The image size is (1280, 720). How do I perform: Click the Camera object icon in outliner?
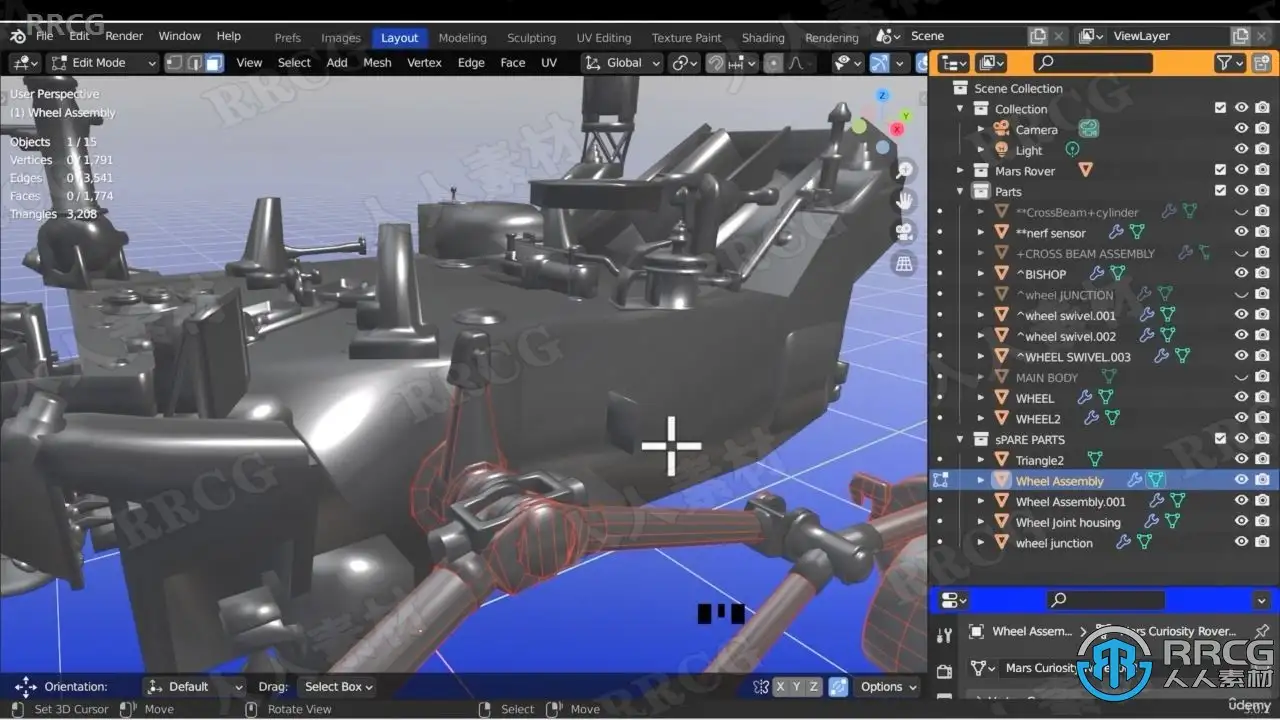pyautogui.click(x=1001, y=129)
